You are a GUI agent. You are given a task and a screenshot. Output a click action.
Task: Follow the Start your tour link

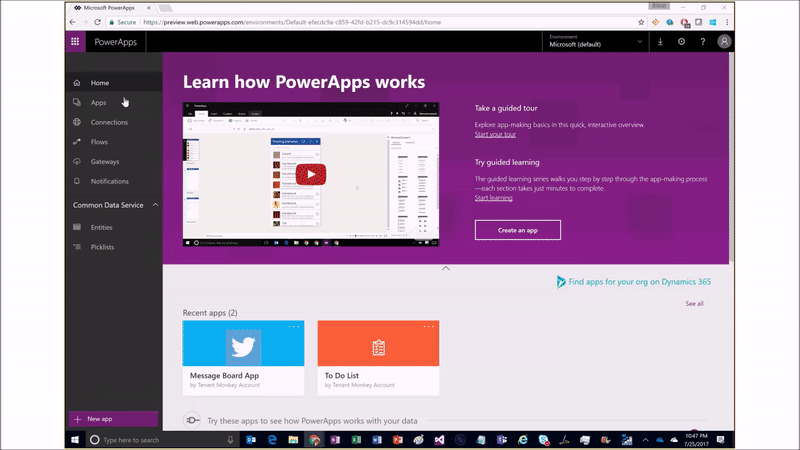point(495,134)
